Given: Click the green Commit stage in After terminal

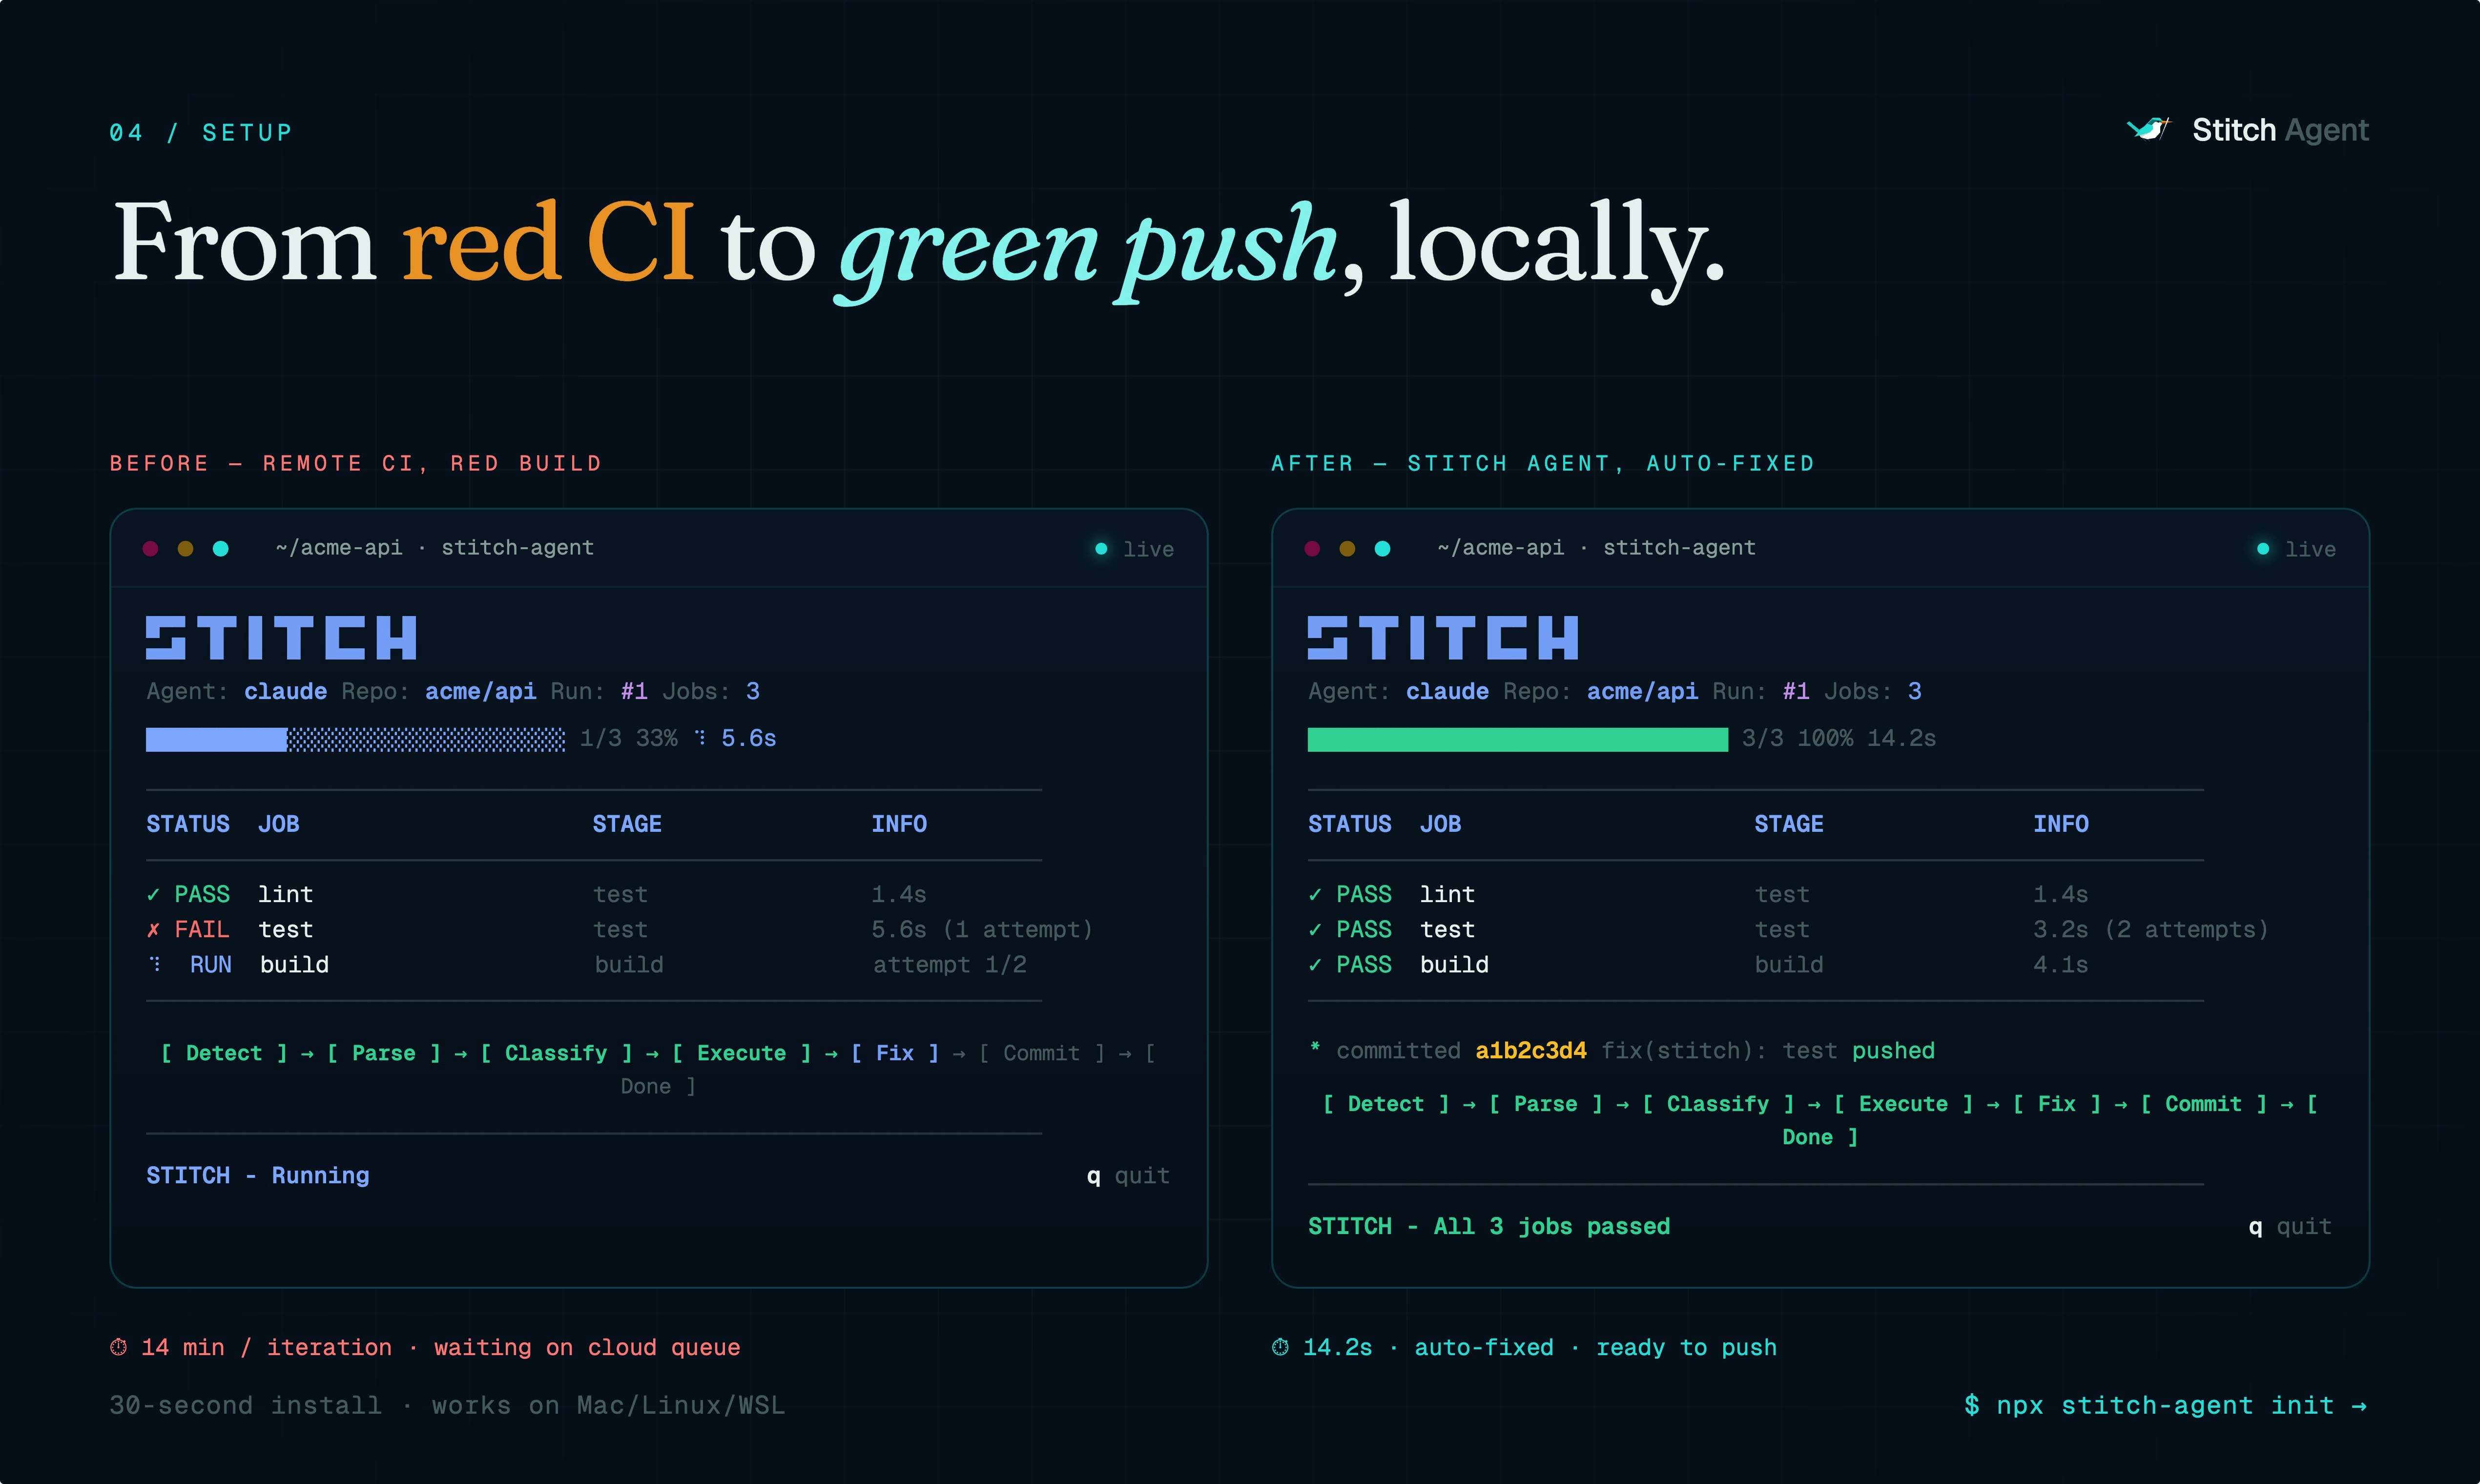Looking at the screenshot, I should [2204, 1104].
